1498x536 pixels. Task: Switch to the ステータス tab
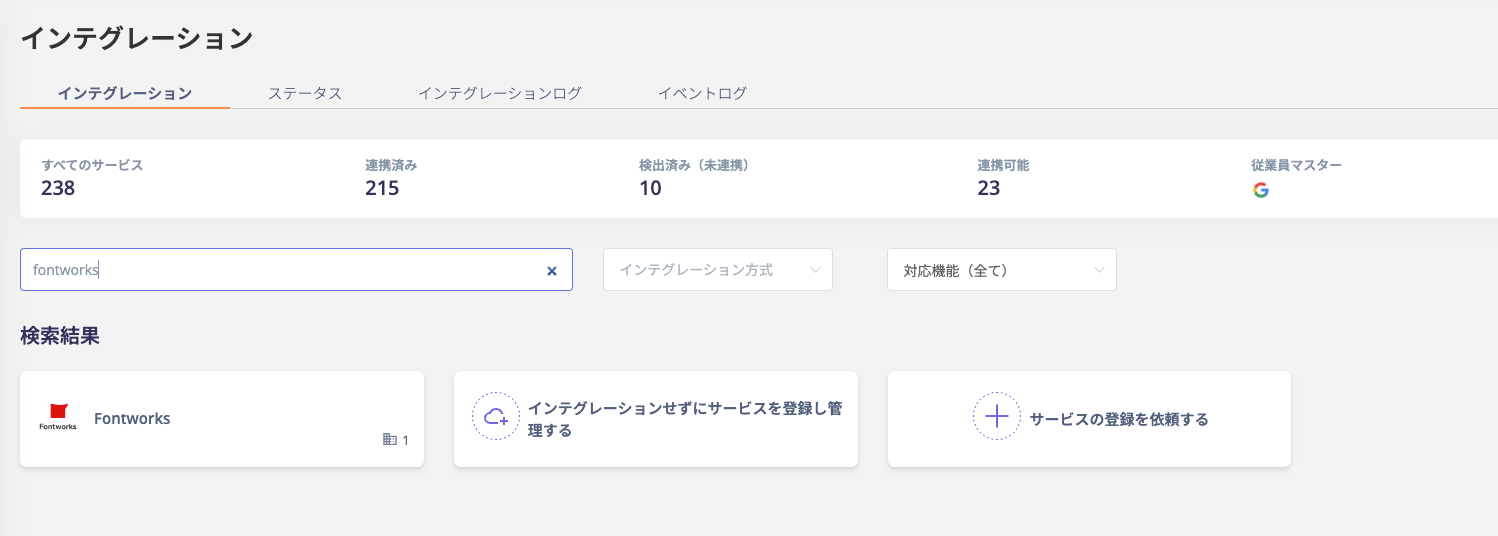305,93
